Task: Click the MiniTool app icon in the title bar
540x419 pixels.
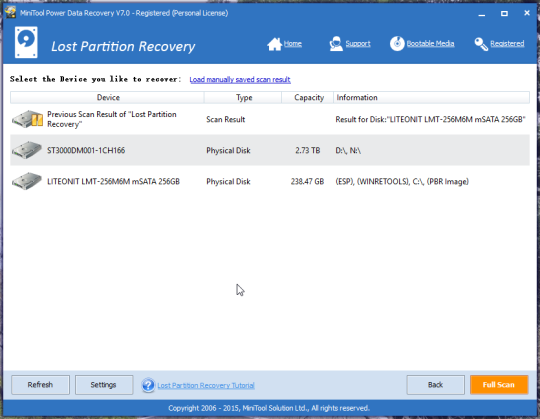Action: (x=10, y=12)
